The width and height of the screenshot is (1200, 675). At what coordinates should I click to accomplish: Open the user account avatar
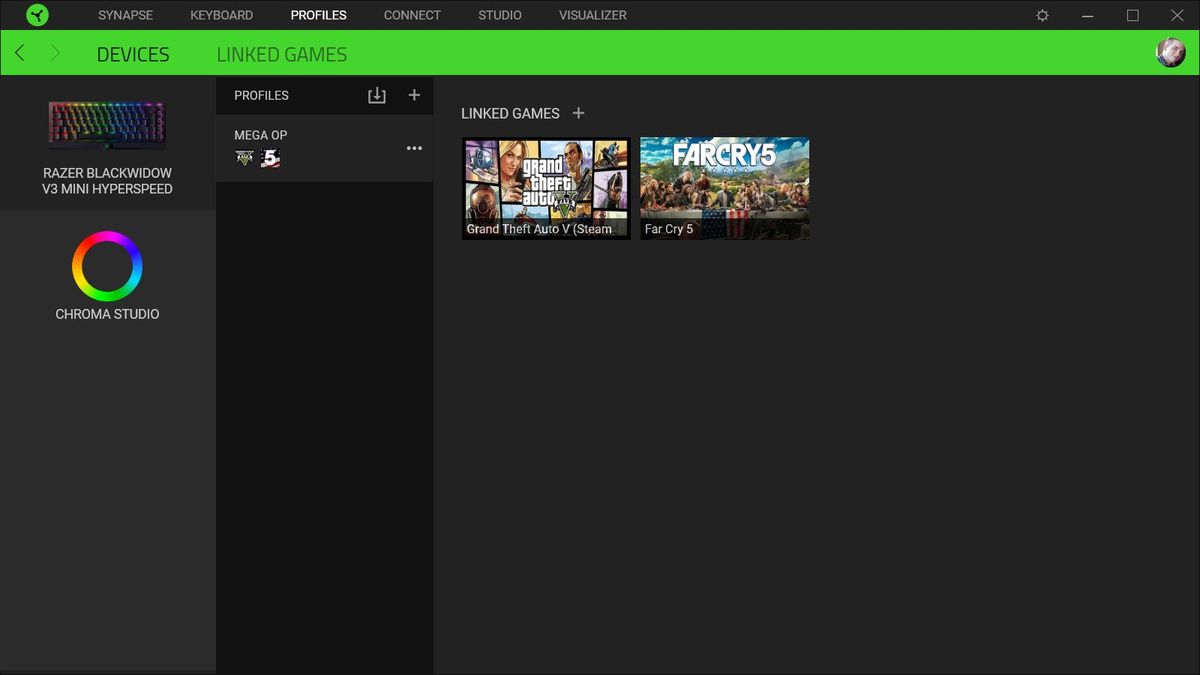[x=1171, y=53]
